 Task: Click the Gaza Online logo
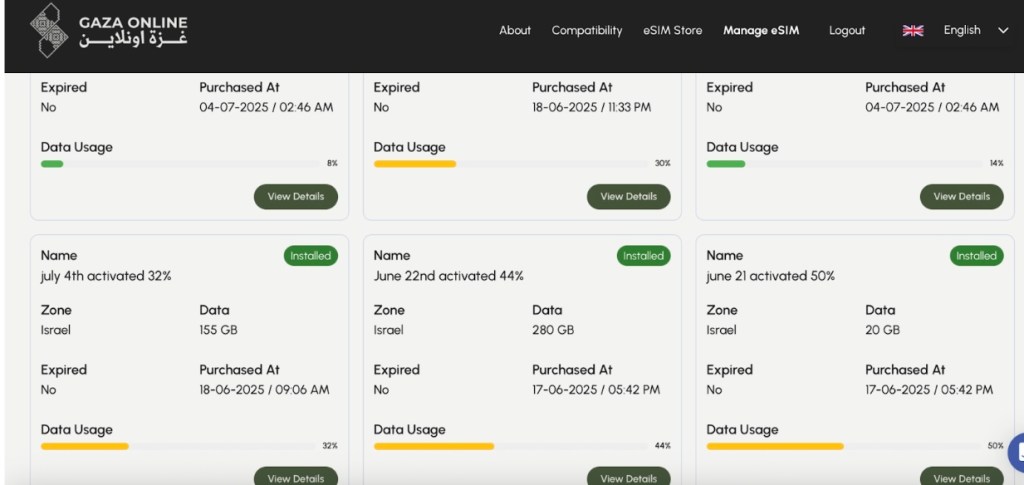pyautogui.click(x=108, y=30)
